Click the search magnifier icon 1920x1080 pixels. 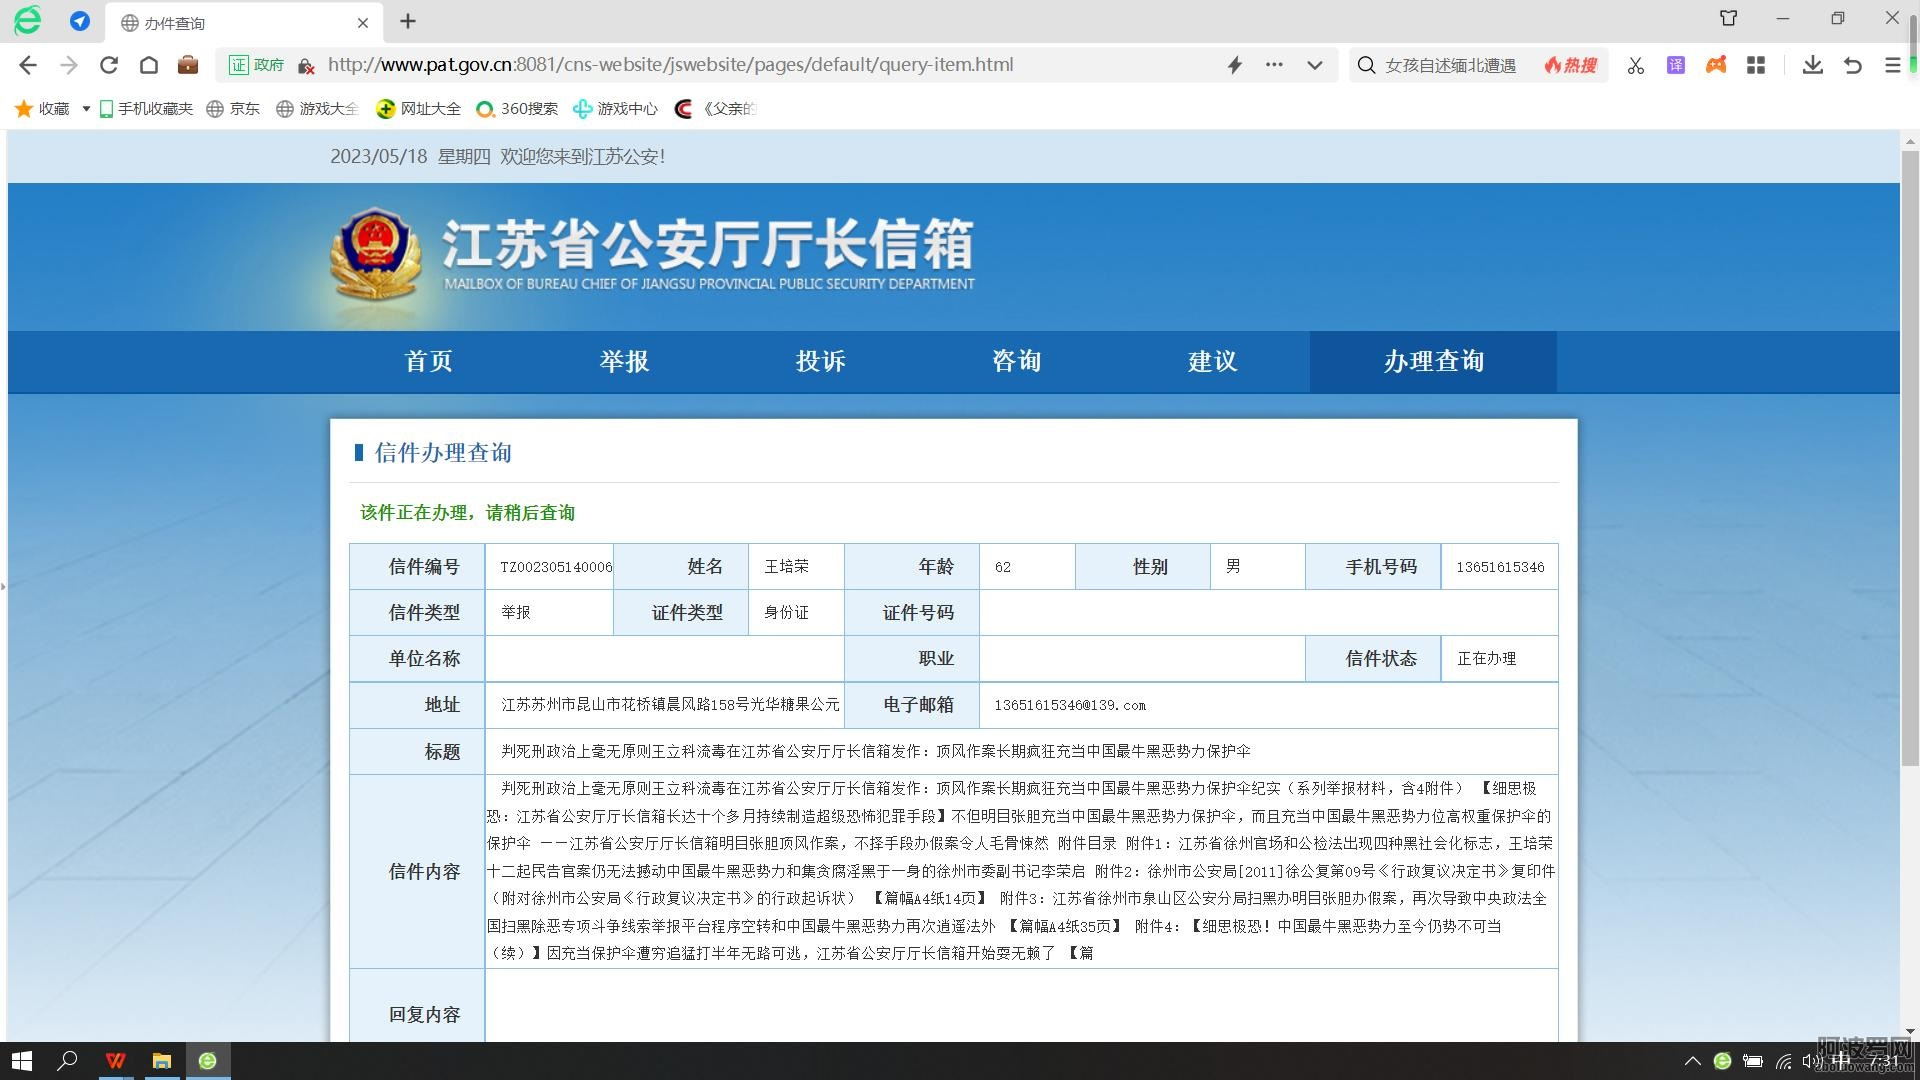click(x=1367, y=65)
